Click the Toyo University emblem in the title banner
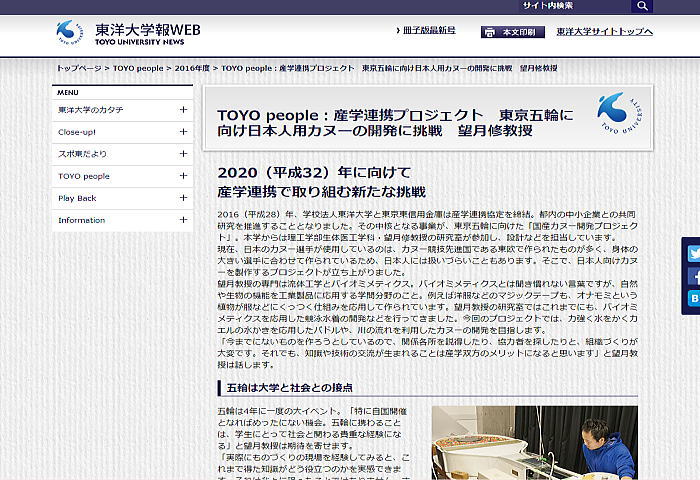700x480 pixels. point(619,113)
